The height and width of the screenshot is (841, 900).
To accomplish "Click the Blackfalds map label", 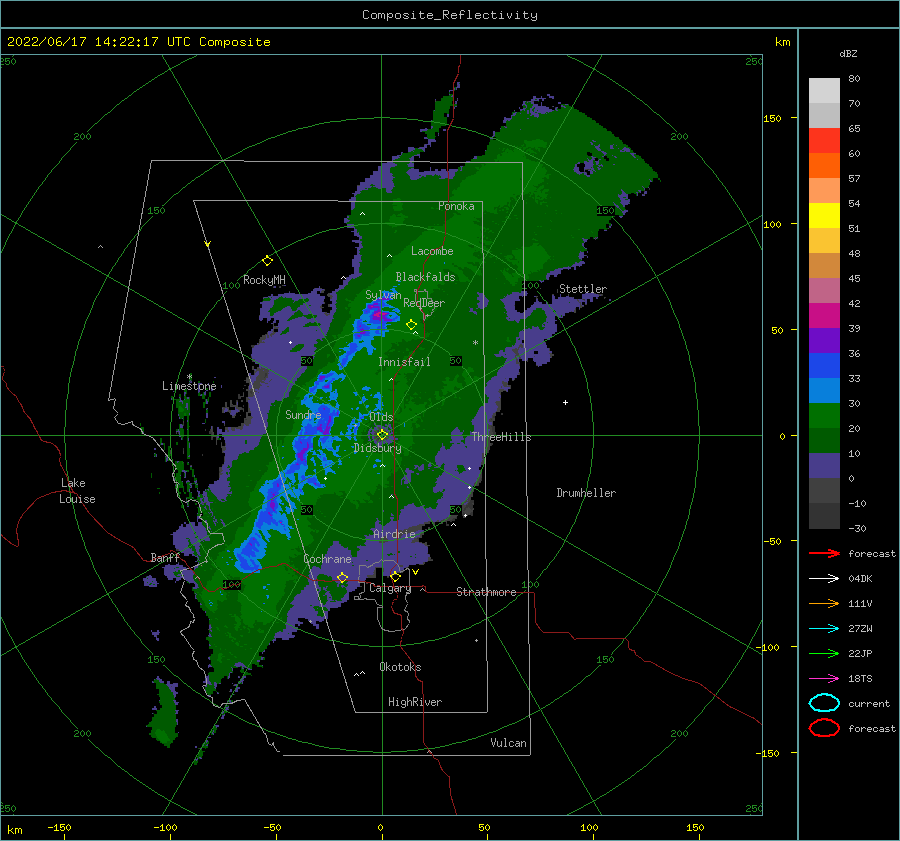I will pyautogui.click(x=425, y=277).
